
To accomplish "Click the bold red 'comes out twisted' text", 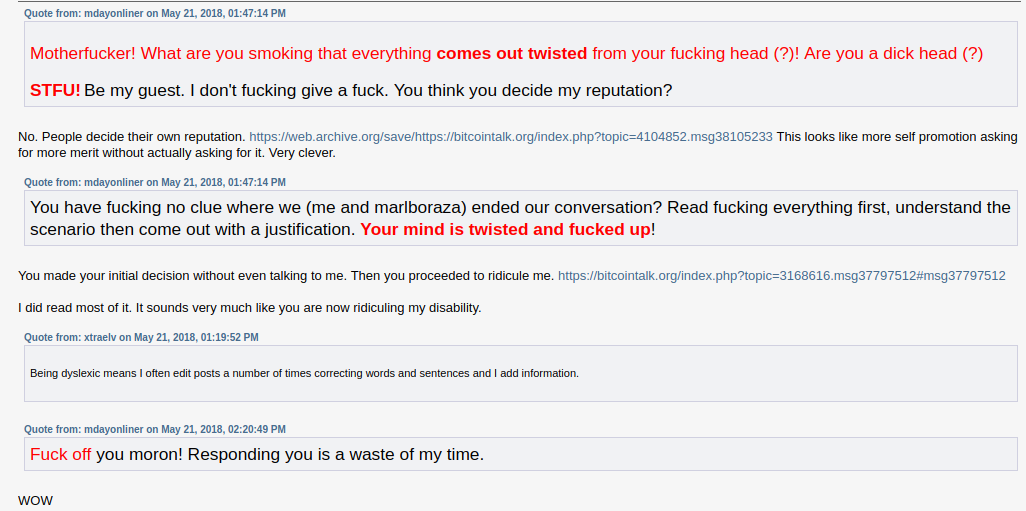I will pyautogui.click(x=512, y=54).
